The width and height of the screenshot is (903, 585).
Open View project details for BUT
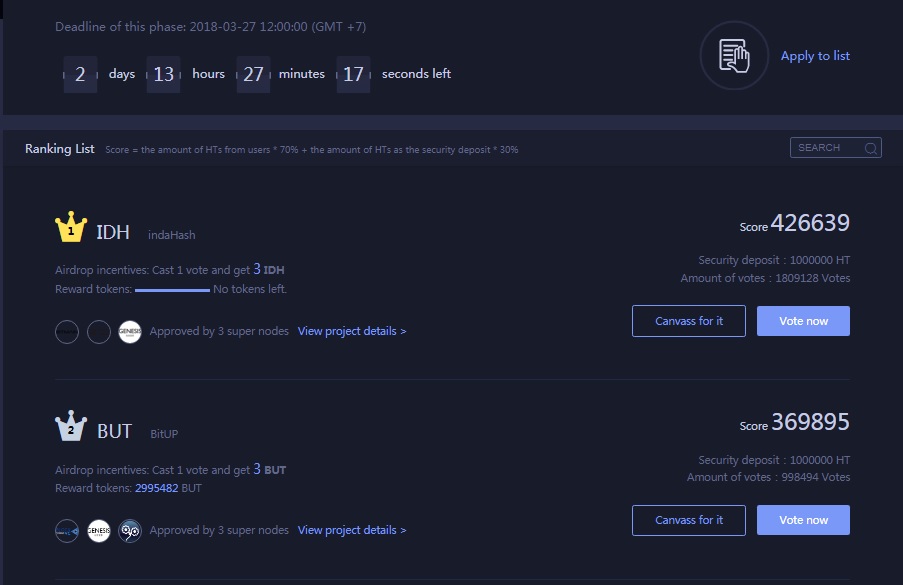tap(352, 530)
